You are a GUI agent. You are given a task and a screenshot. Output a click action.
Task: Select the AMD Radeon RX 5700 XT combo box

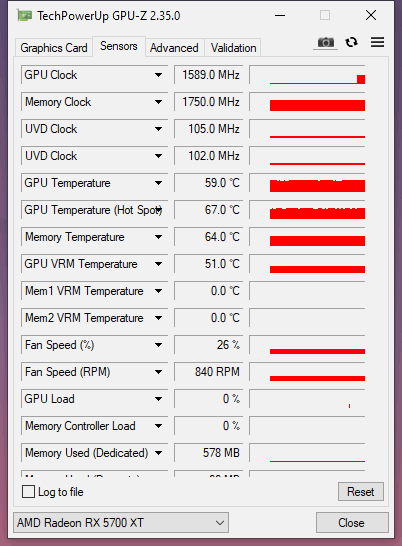pyautogui.click(x=121, y=522)
